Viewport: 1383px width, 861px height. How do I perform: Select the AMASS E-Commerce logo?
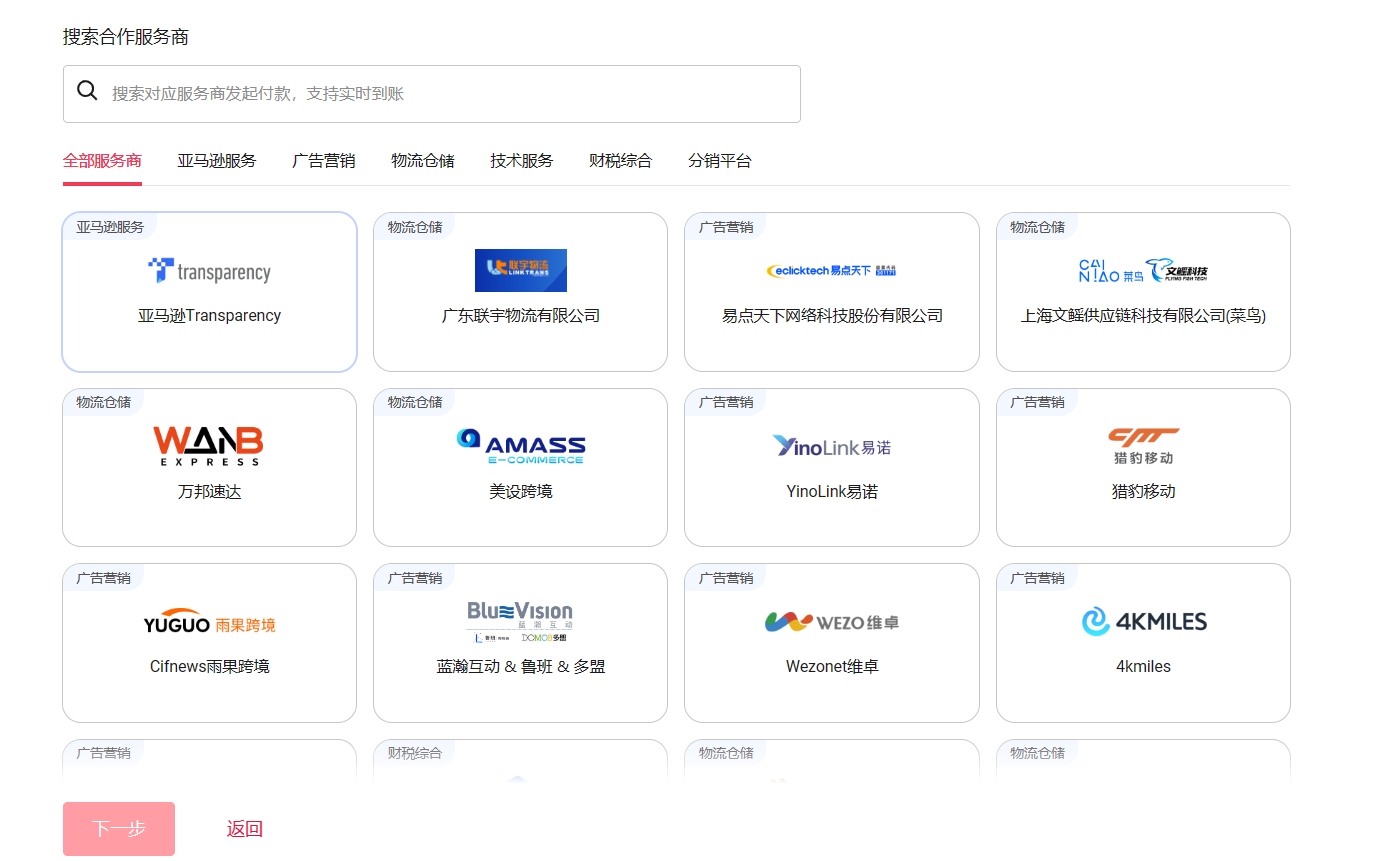(x=520, y=445)
